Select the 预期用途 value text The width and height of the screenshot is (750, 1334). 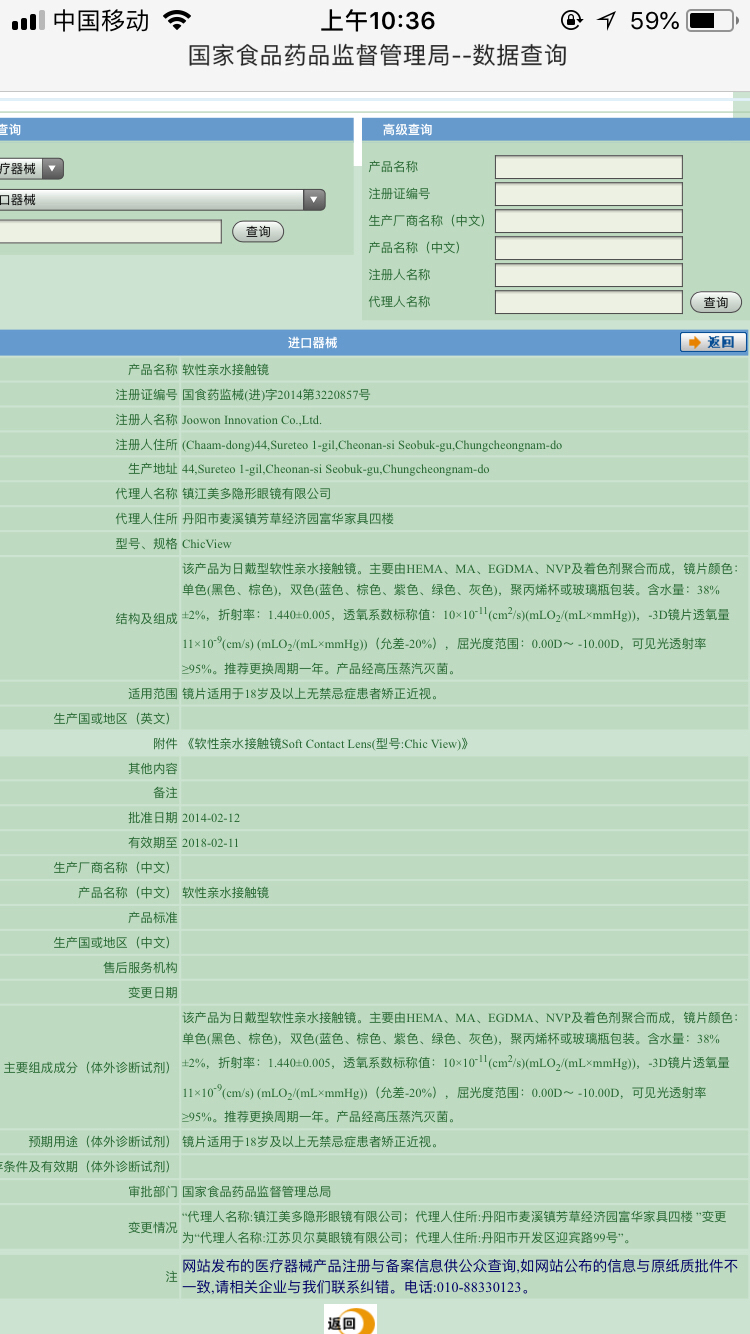click(310, 1142)
